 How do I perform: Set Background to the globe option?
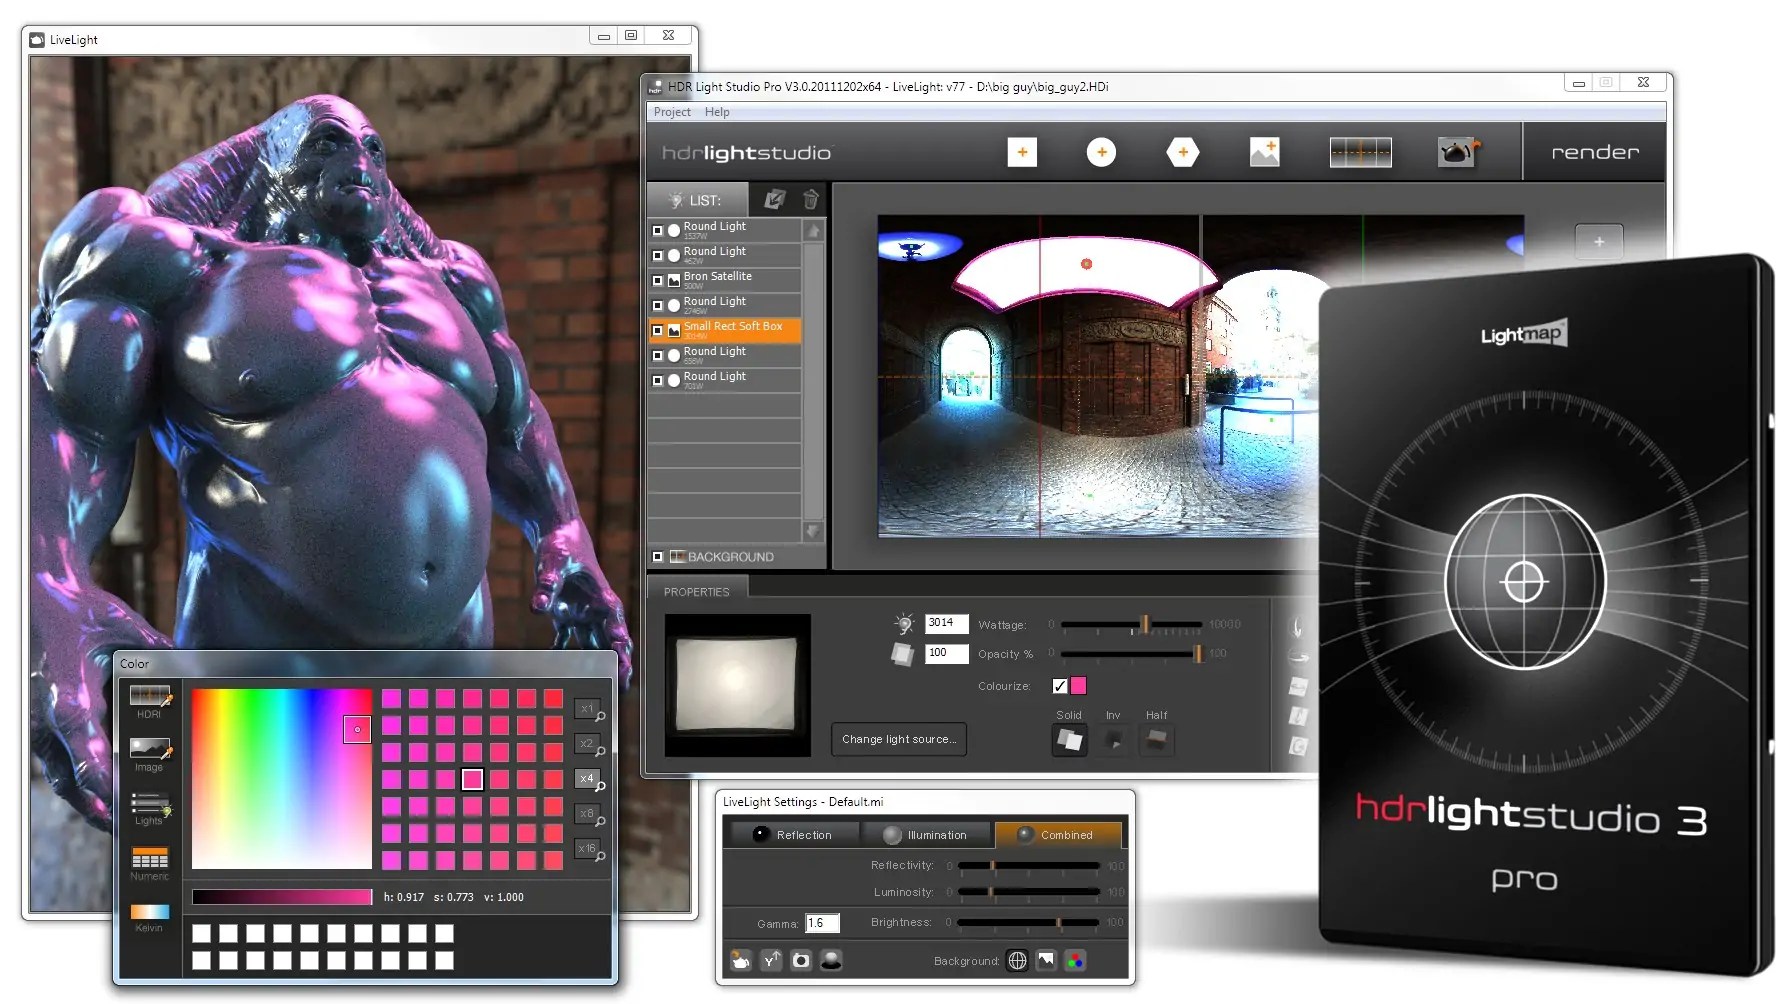point(1017,960)
